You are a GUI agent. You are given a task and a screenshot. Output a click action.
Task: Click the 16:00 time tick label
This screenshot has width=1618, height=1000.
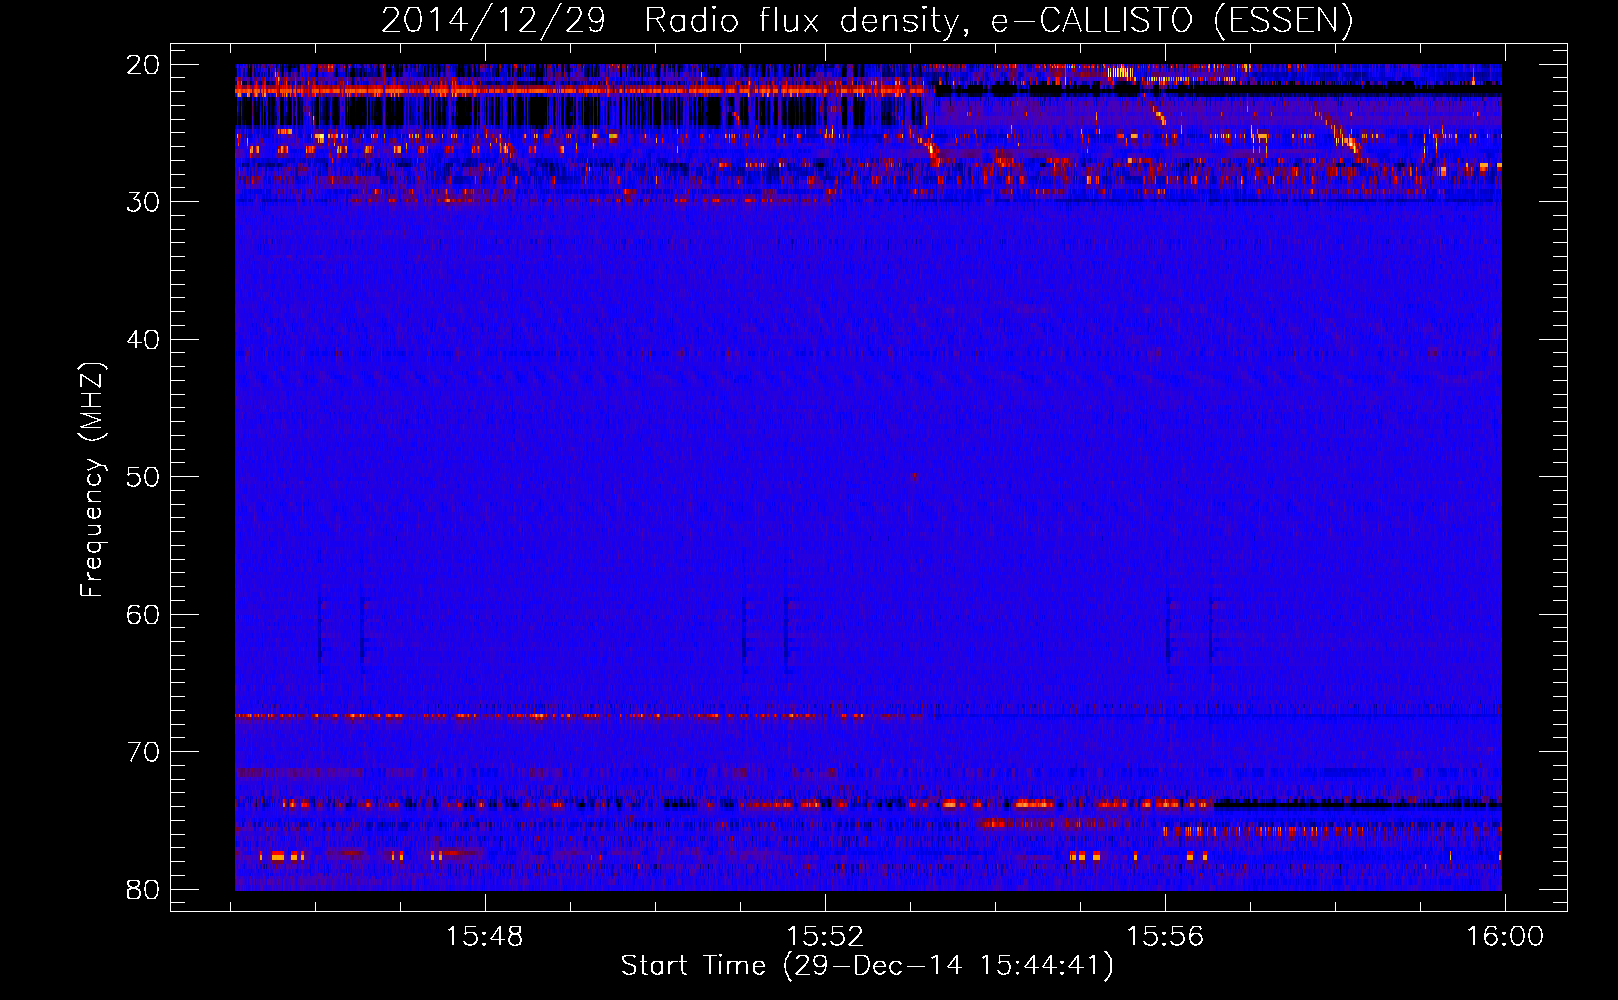pos(1505,937)
